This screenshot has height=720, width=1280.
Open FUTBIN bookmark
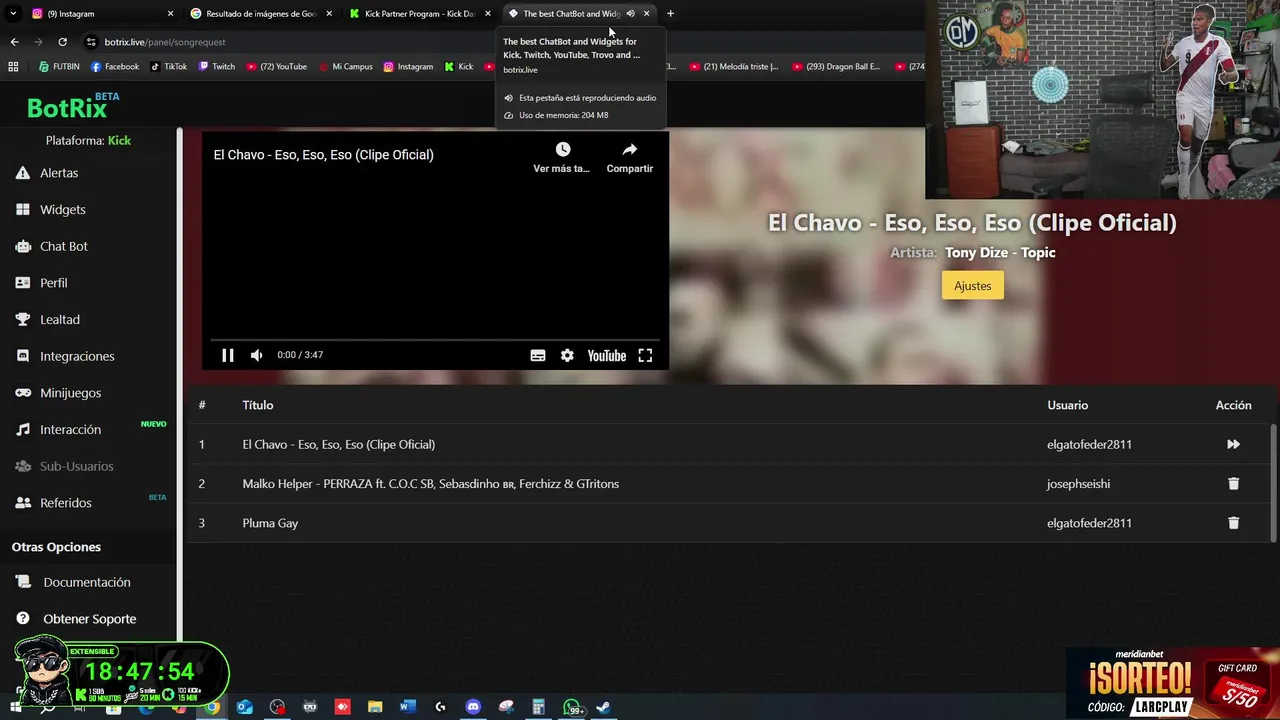pyautogui.click(x=59, y=67)
